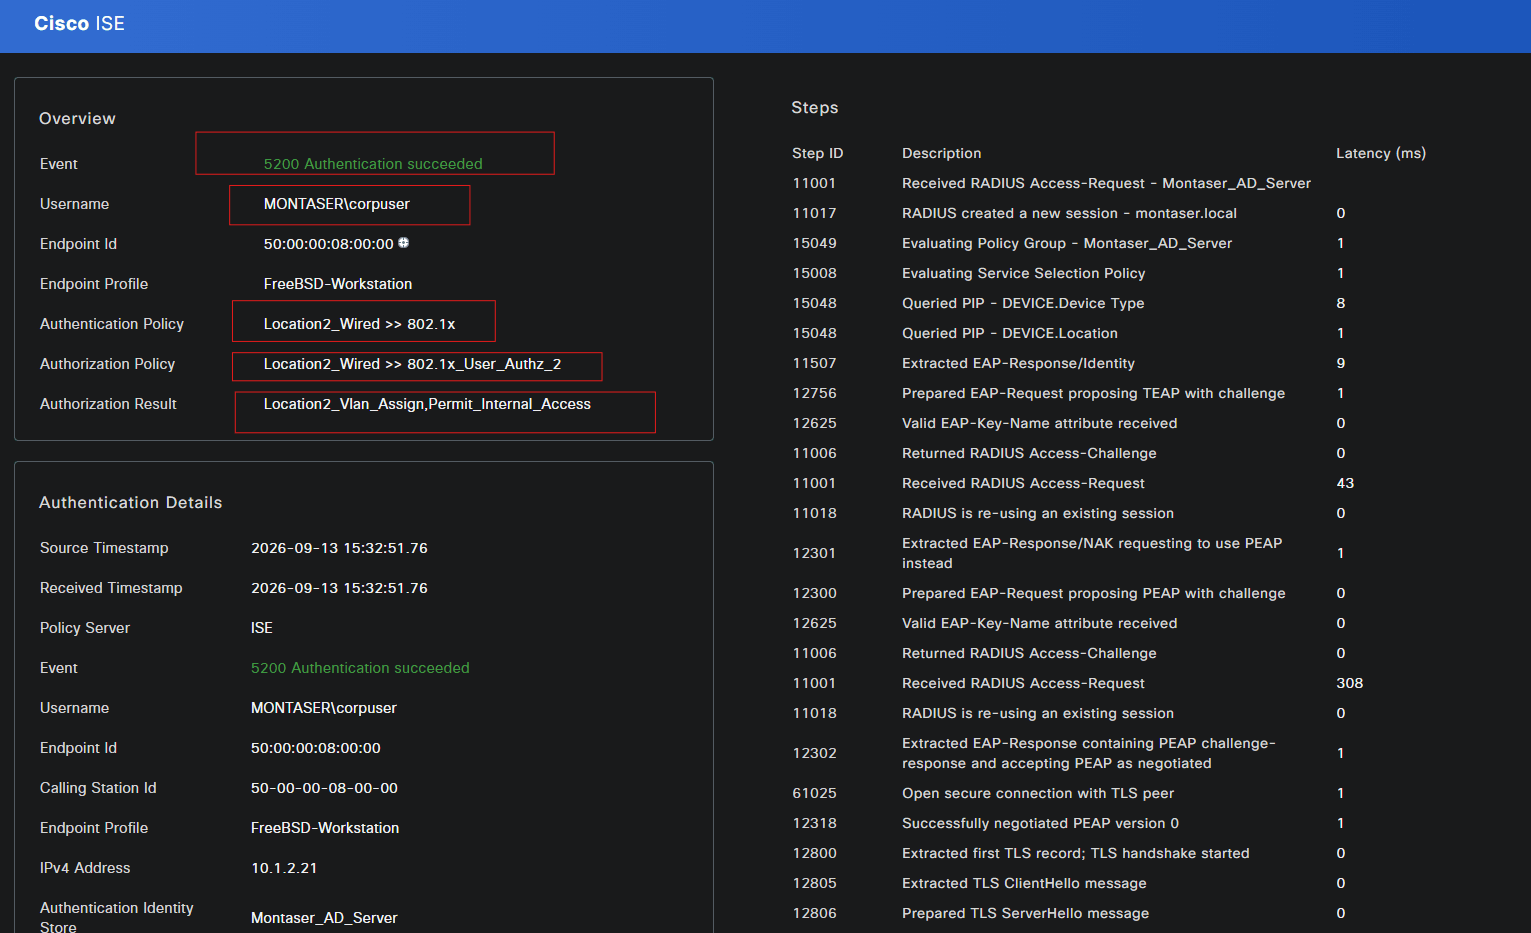Click the 'Authentication Policy' field label
This screenshot has height=933, width=1531.
(x=112, y=324)
